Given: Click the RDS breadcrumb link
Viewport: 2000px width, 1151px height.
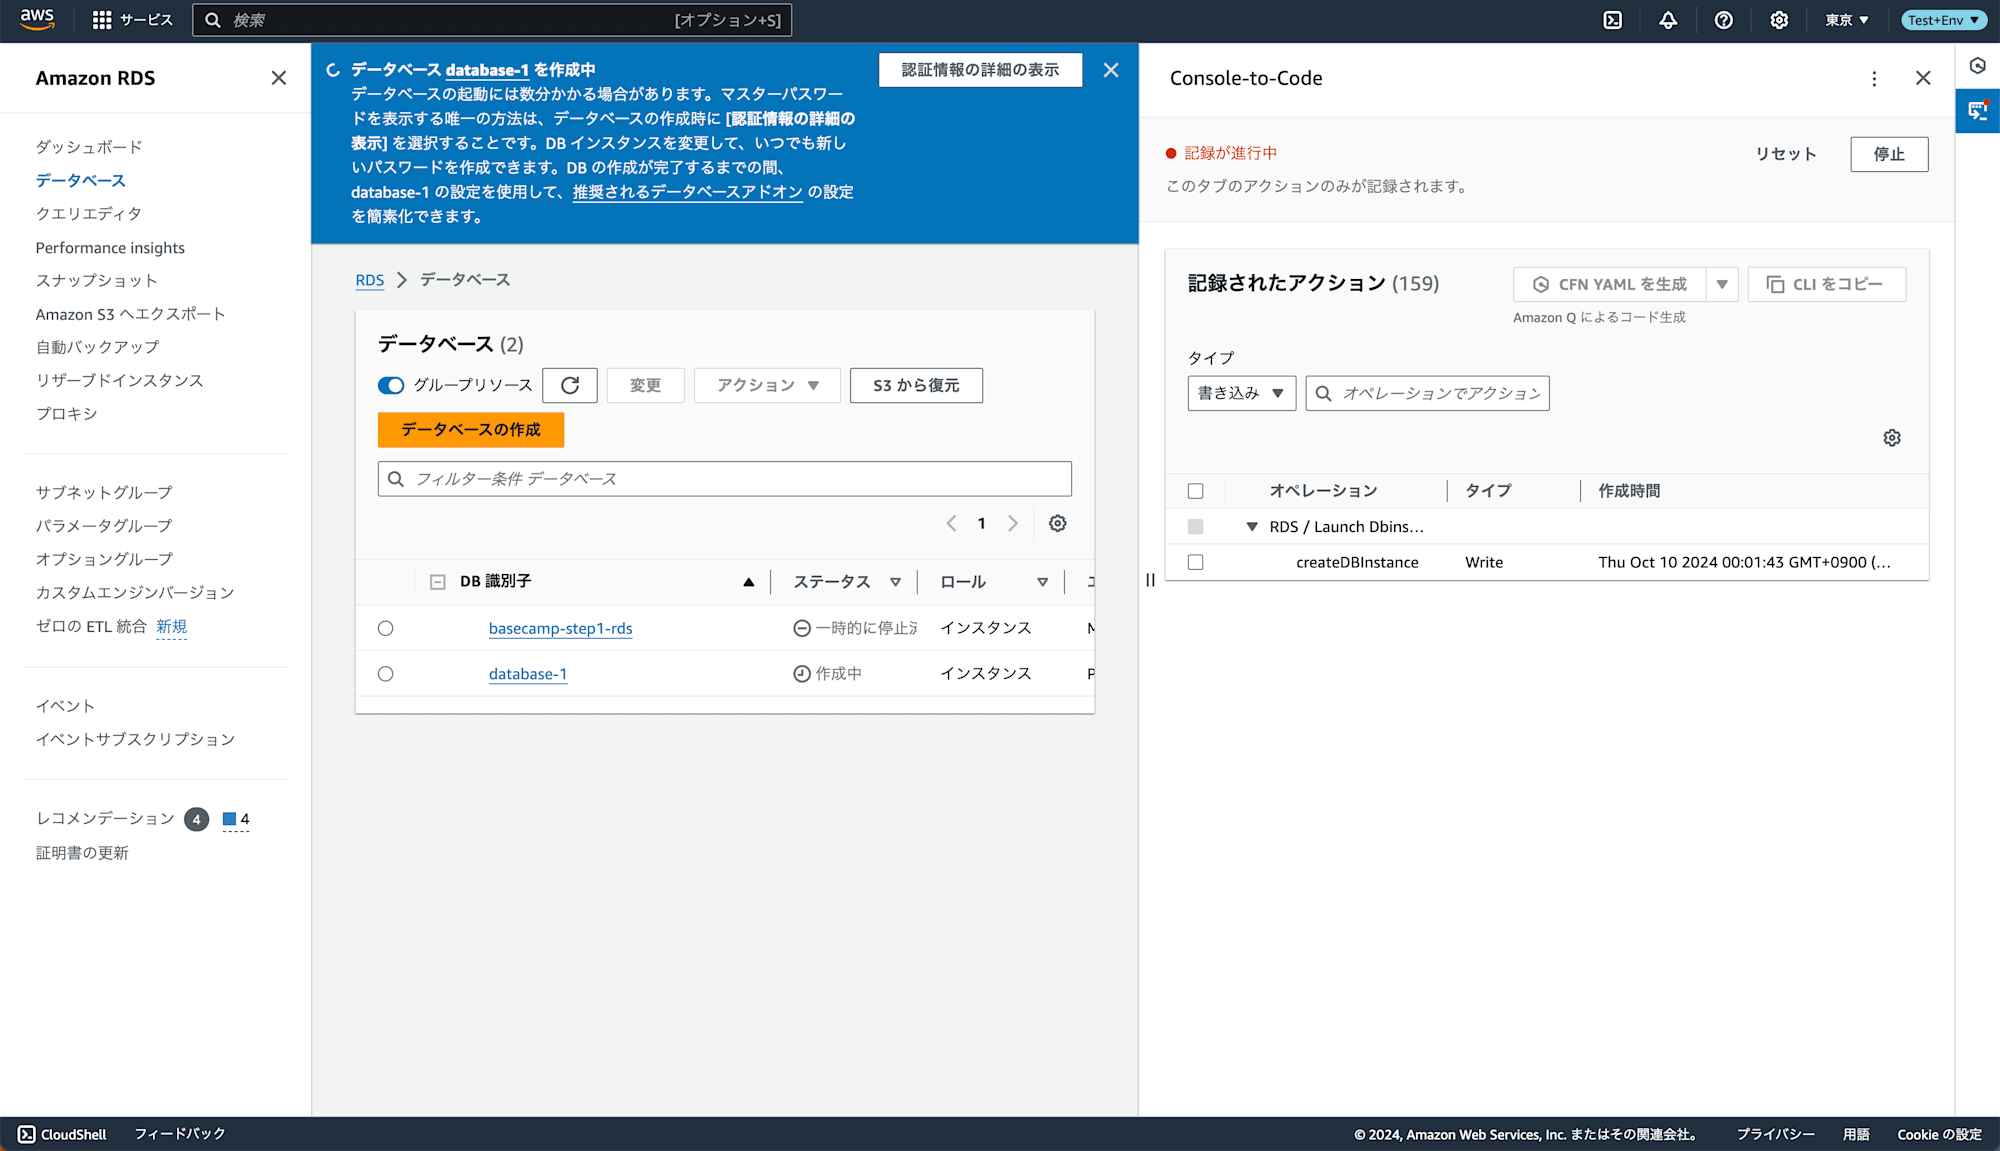Looking at the screenshot, I should 370,280.
